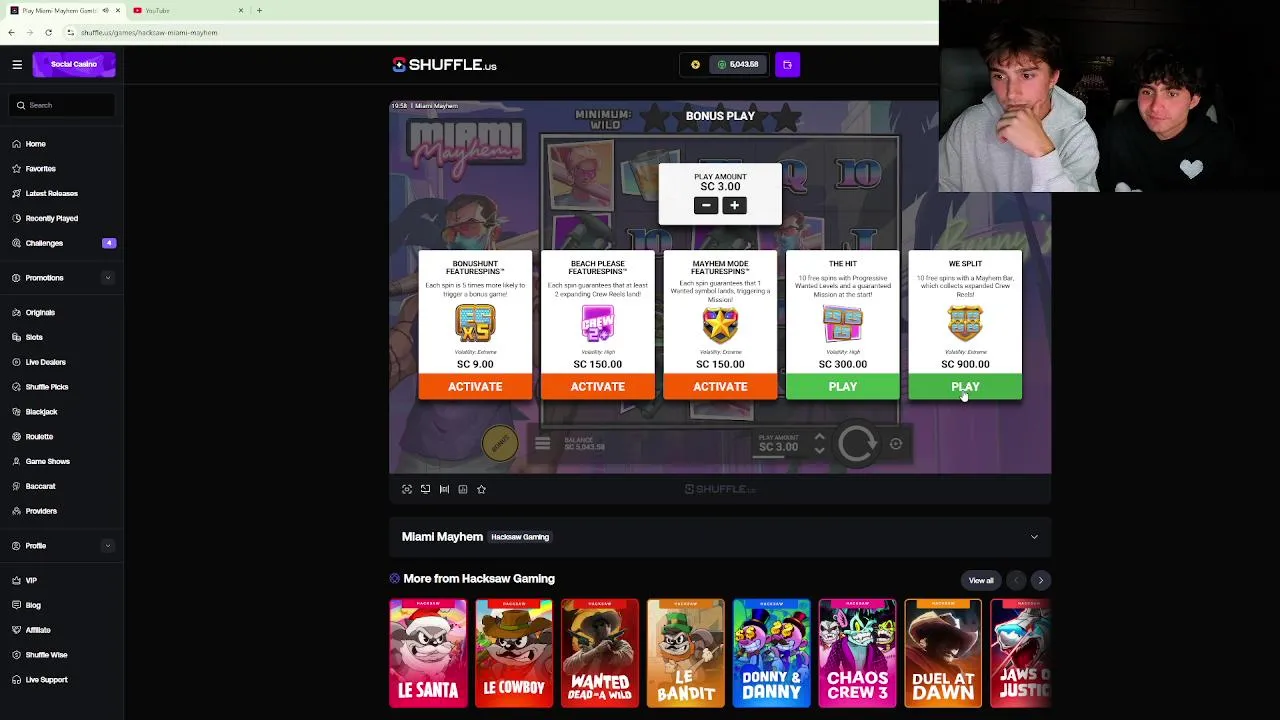Click the Live Dealers sidebar icon

[x=17, y=362]
